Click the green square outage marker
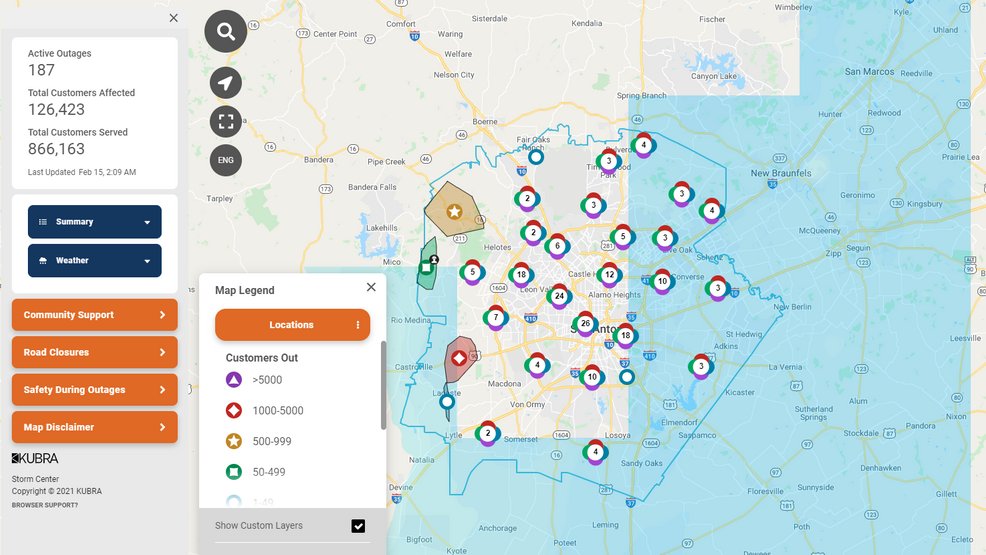Viewport: 986px width, 555px height. click(x=426, y=267)
